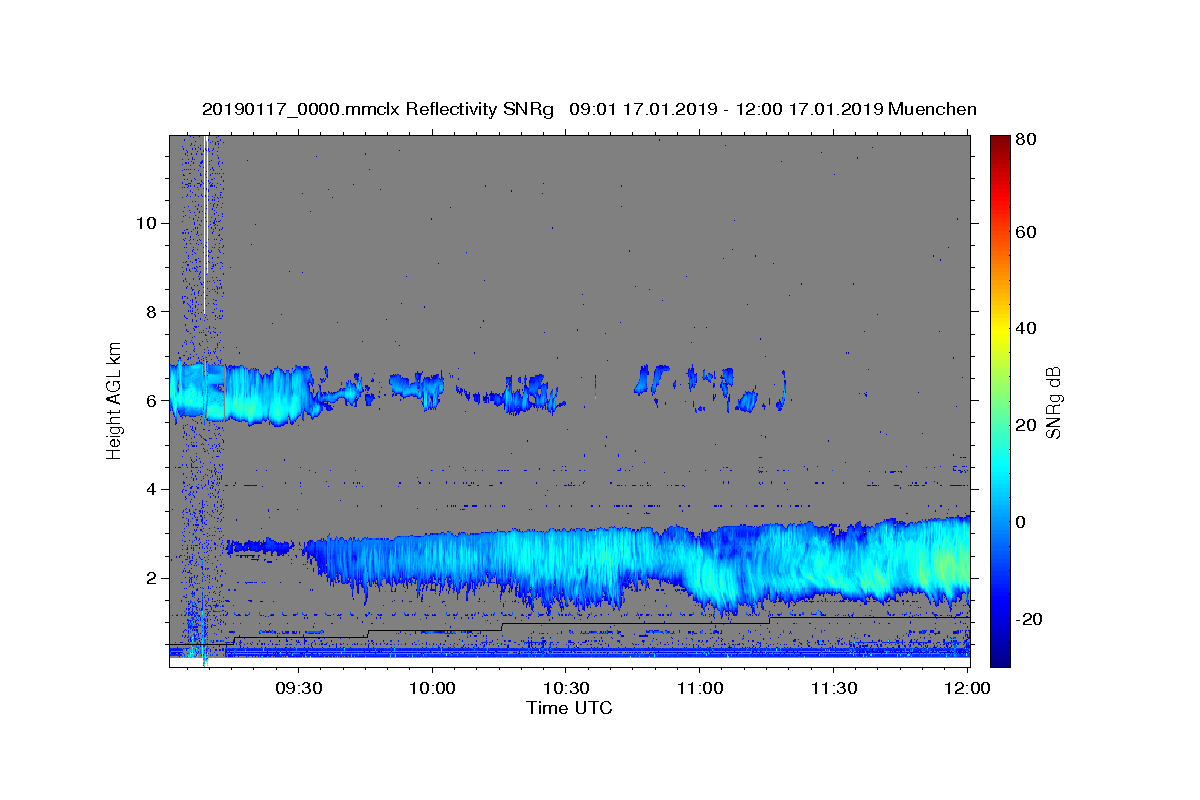1200x800 pixels.
Task: Click the plot title text 20190117_0000.mmclx Reflectivity SNRg
Action: (x=378, y=109)
